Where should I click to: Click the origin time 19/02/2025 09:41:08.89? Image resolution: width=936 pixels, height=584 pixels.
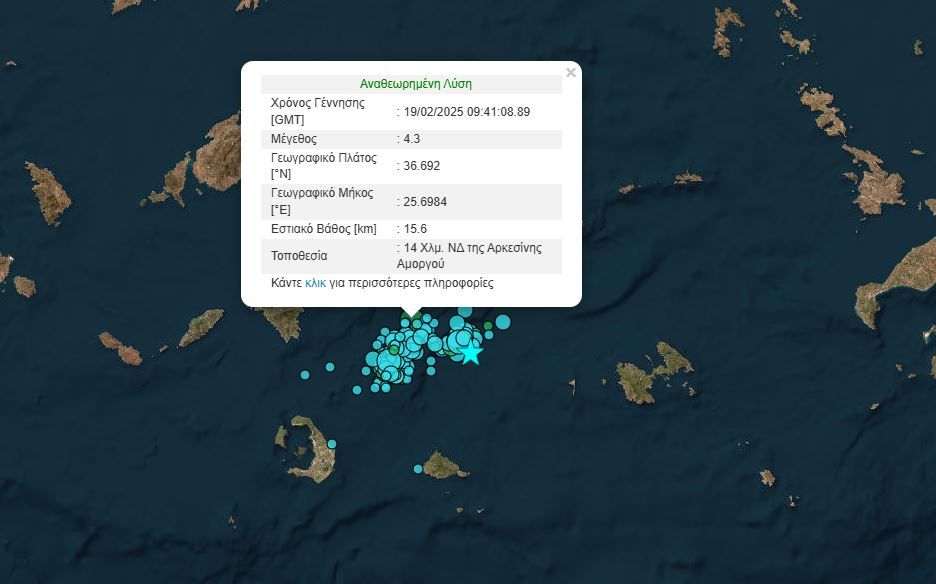point(466,112)
